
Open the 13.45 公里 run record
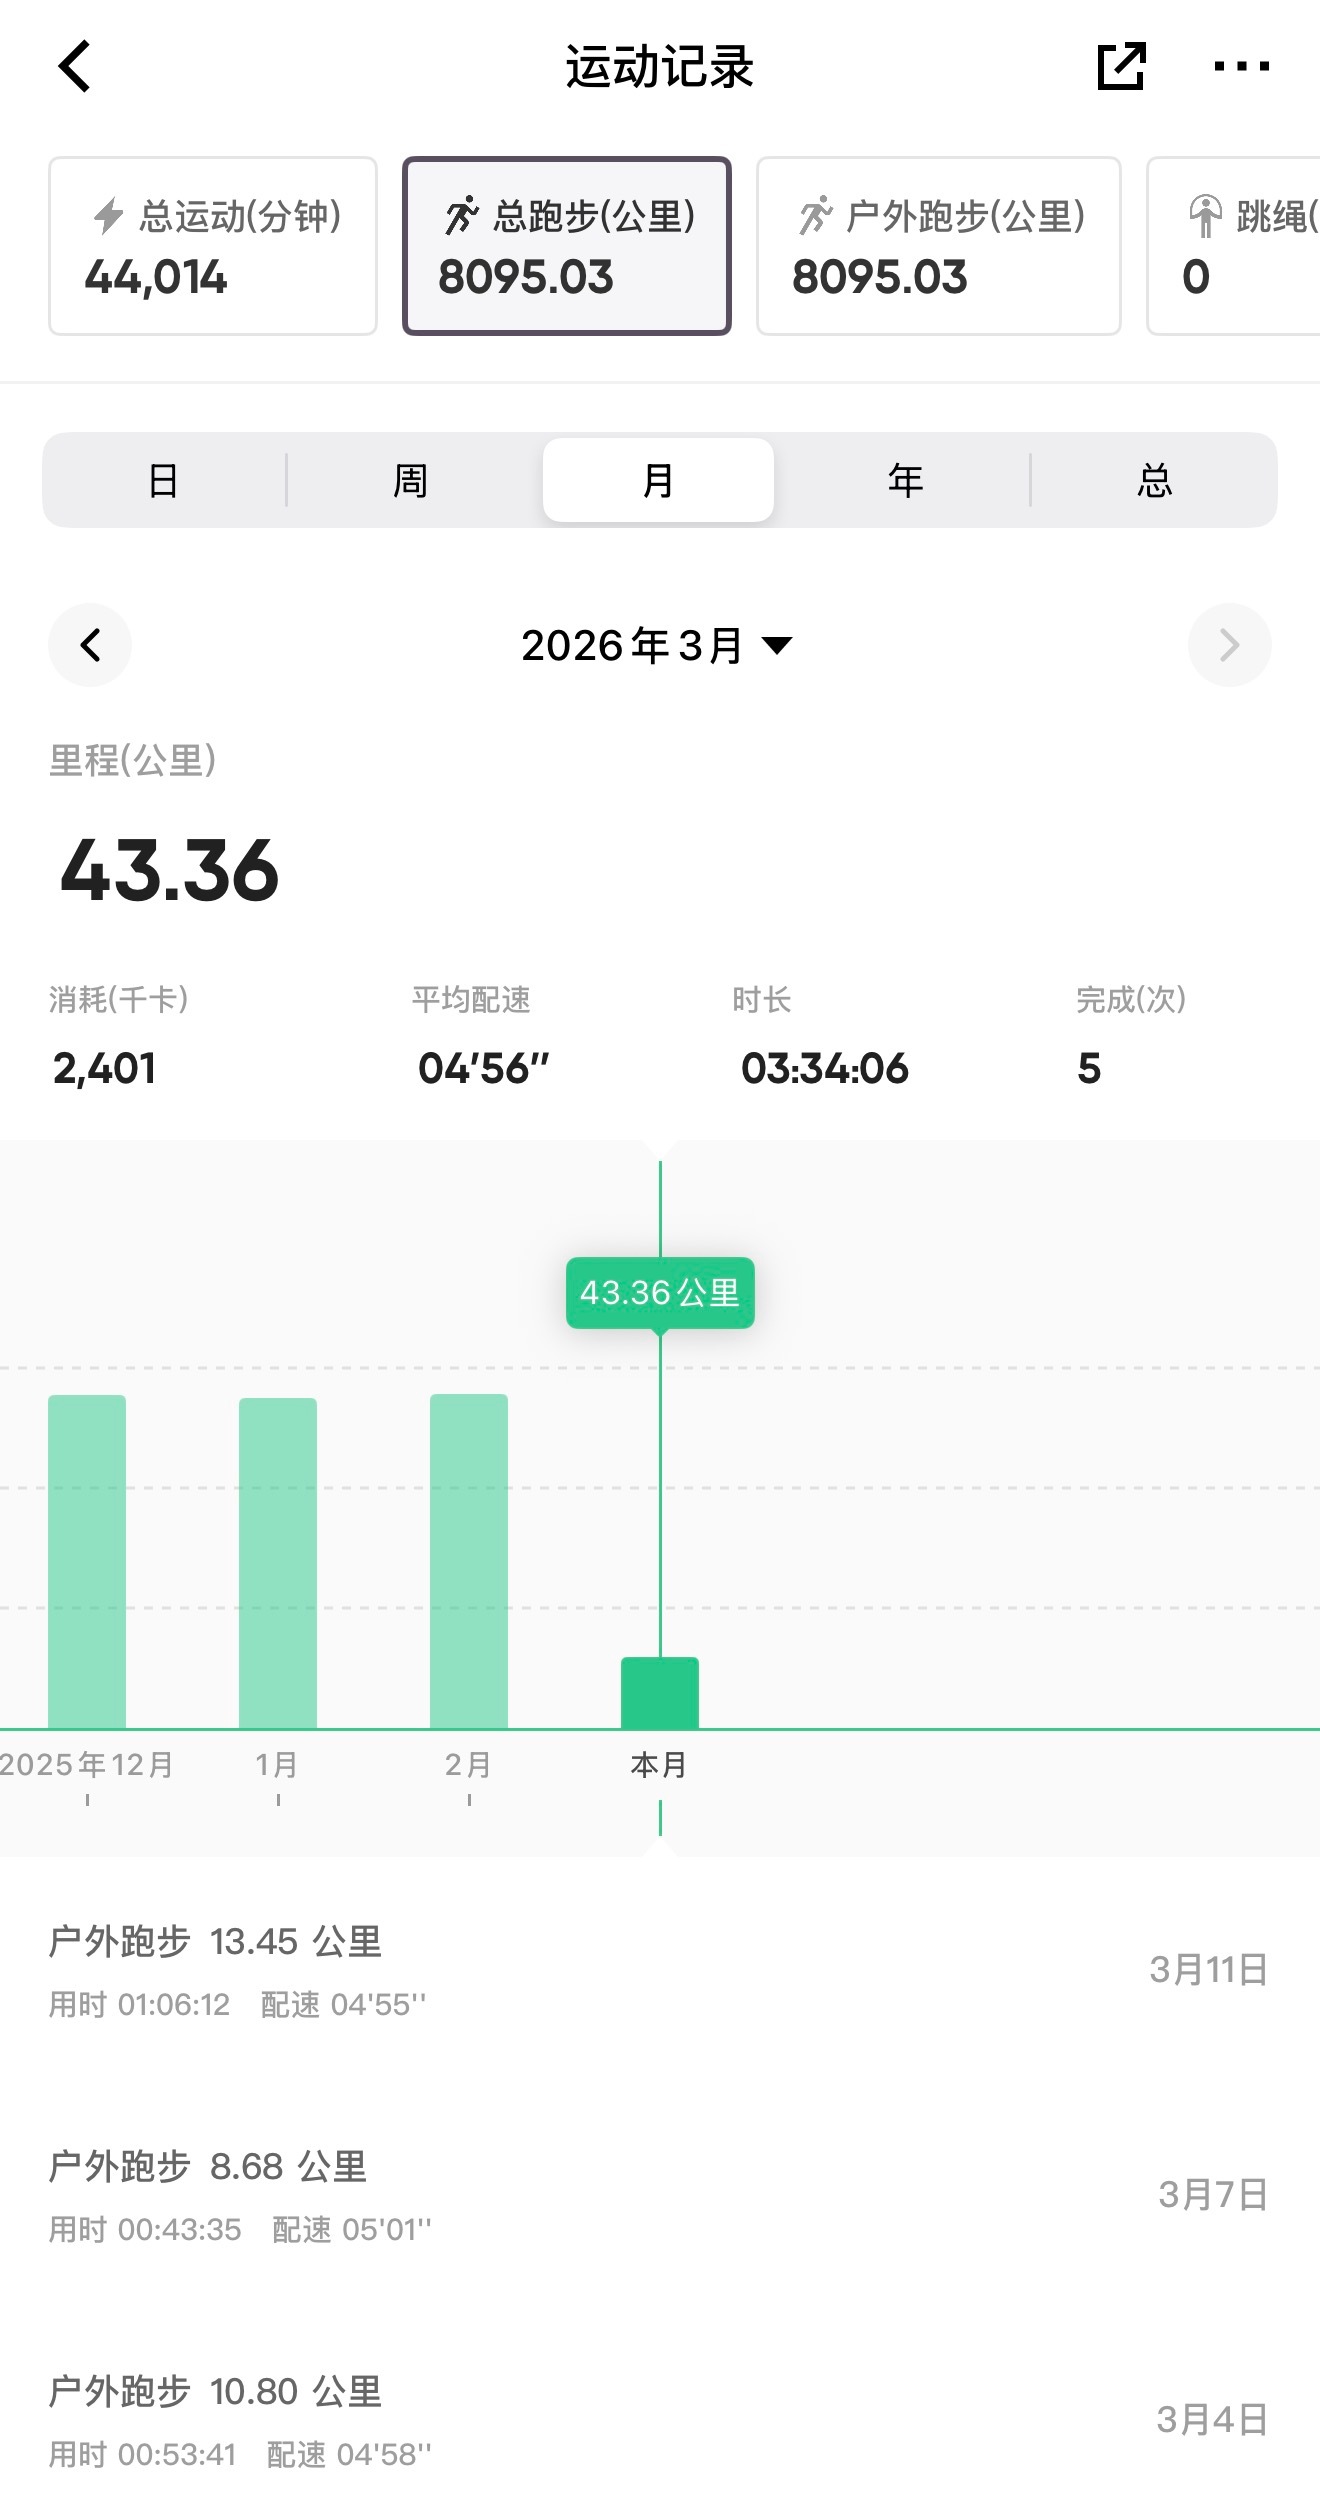660,1970
